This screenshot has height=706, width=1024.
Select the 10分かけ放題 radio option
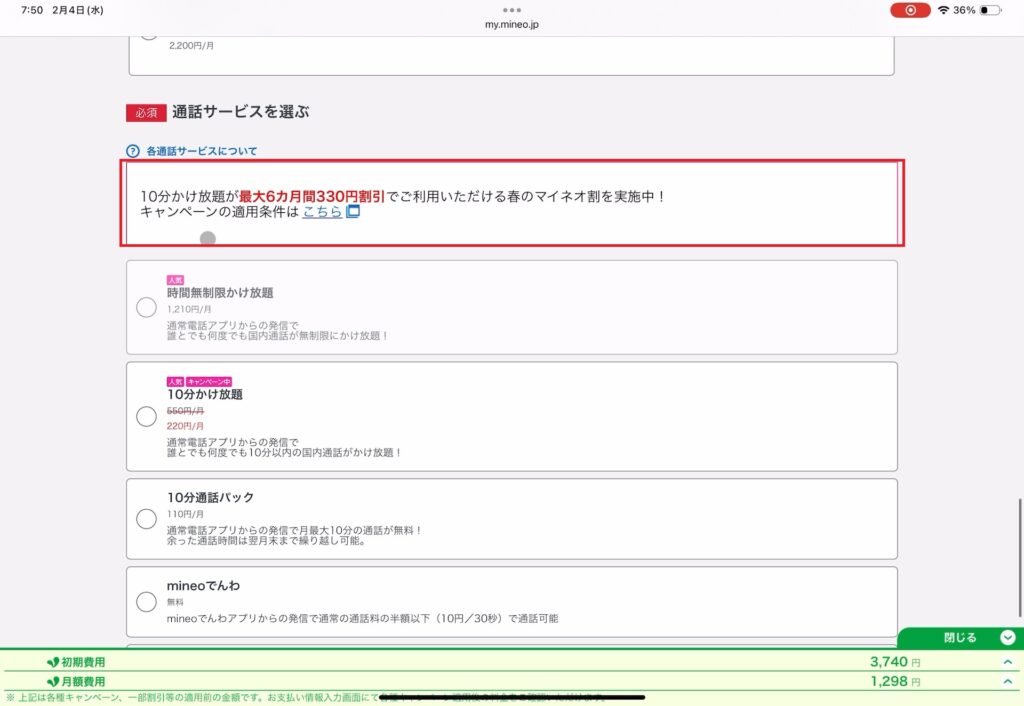(146, 416)
